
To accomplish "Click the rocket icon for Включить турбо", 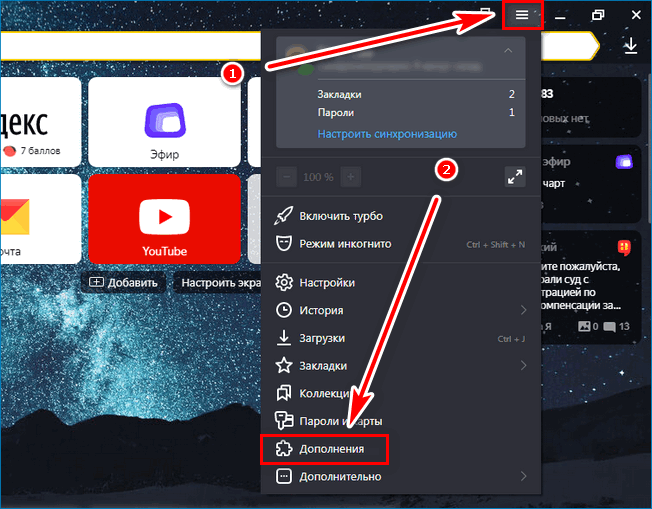I will 284,216.
